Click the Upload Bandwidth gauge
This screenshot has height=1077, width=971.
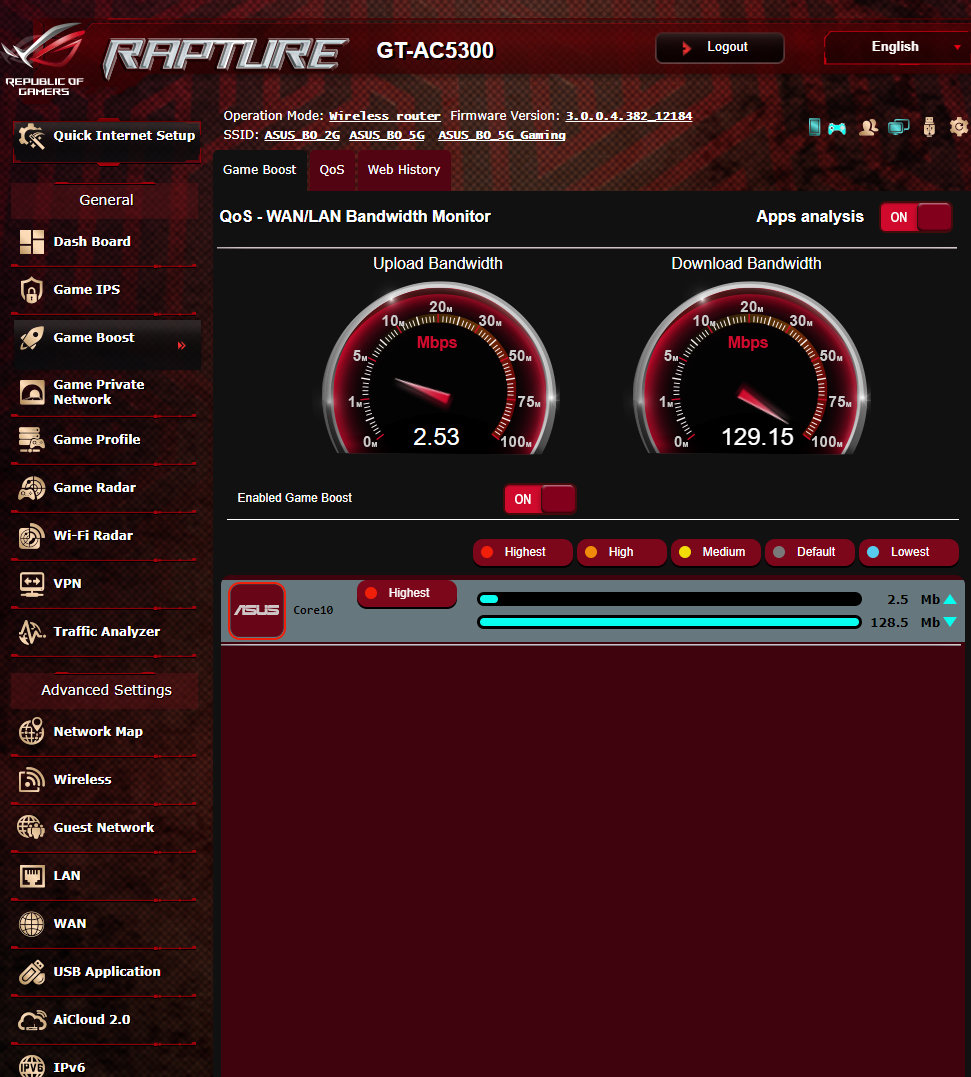(438, 368)
